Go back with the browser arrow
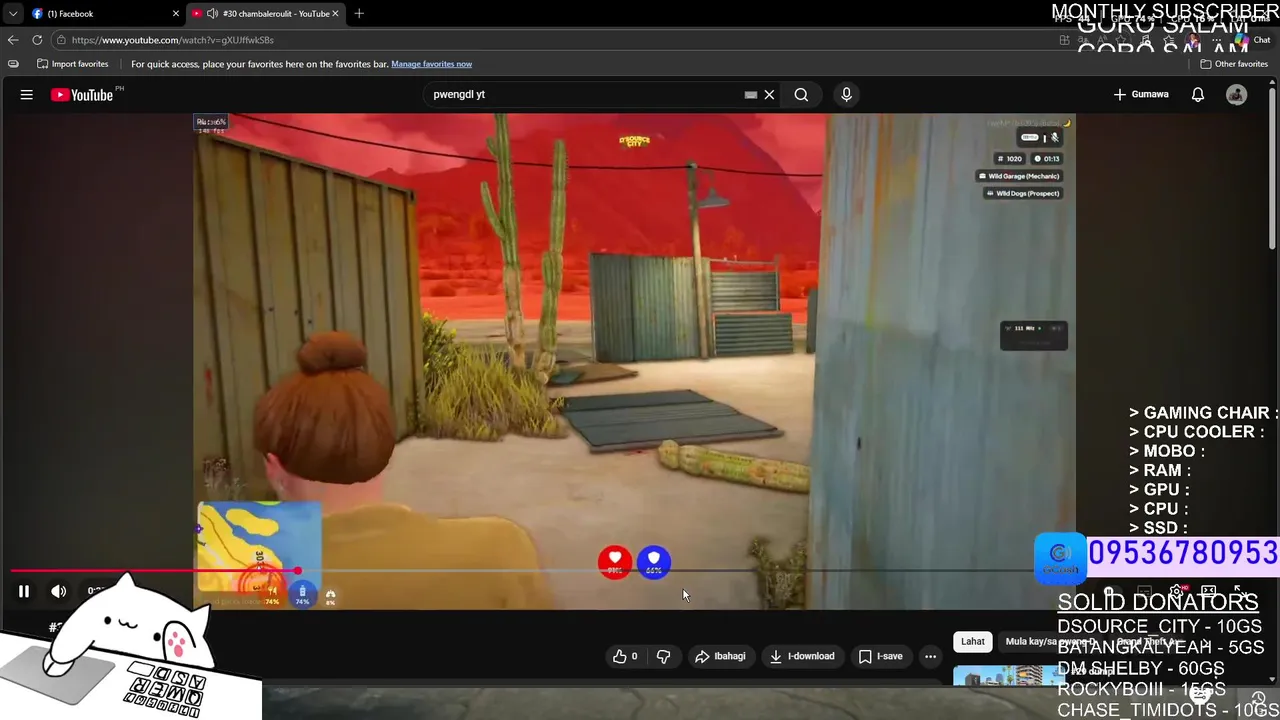Image resolution: width=1280 pixels, height=720 pixels. pyautogui.click(x=13, y=40)
